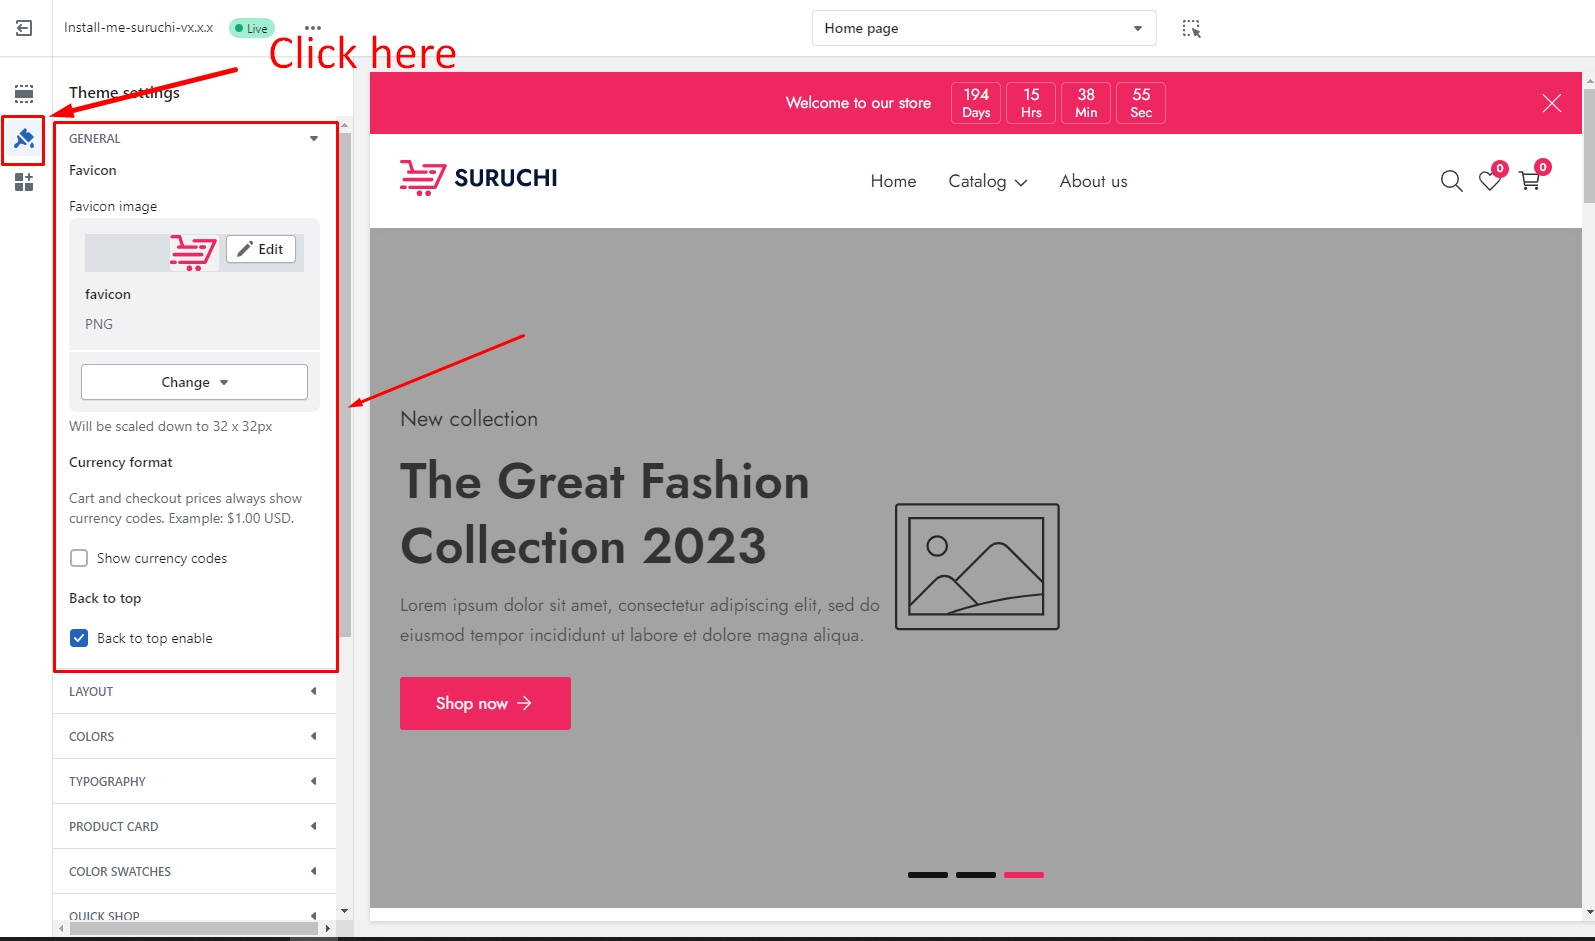
Task: Open the wishlist heart icon
Action: tap(1490, 181)
